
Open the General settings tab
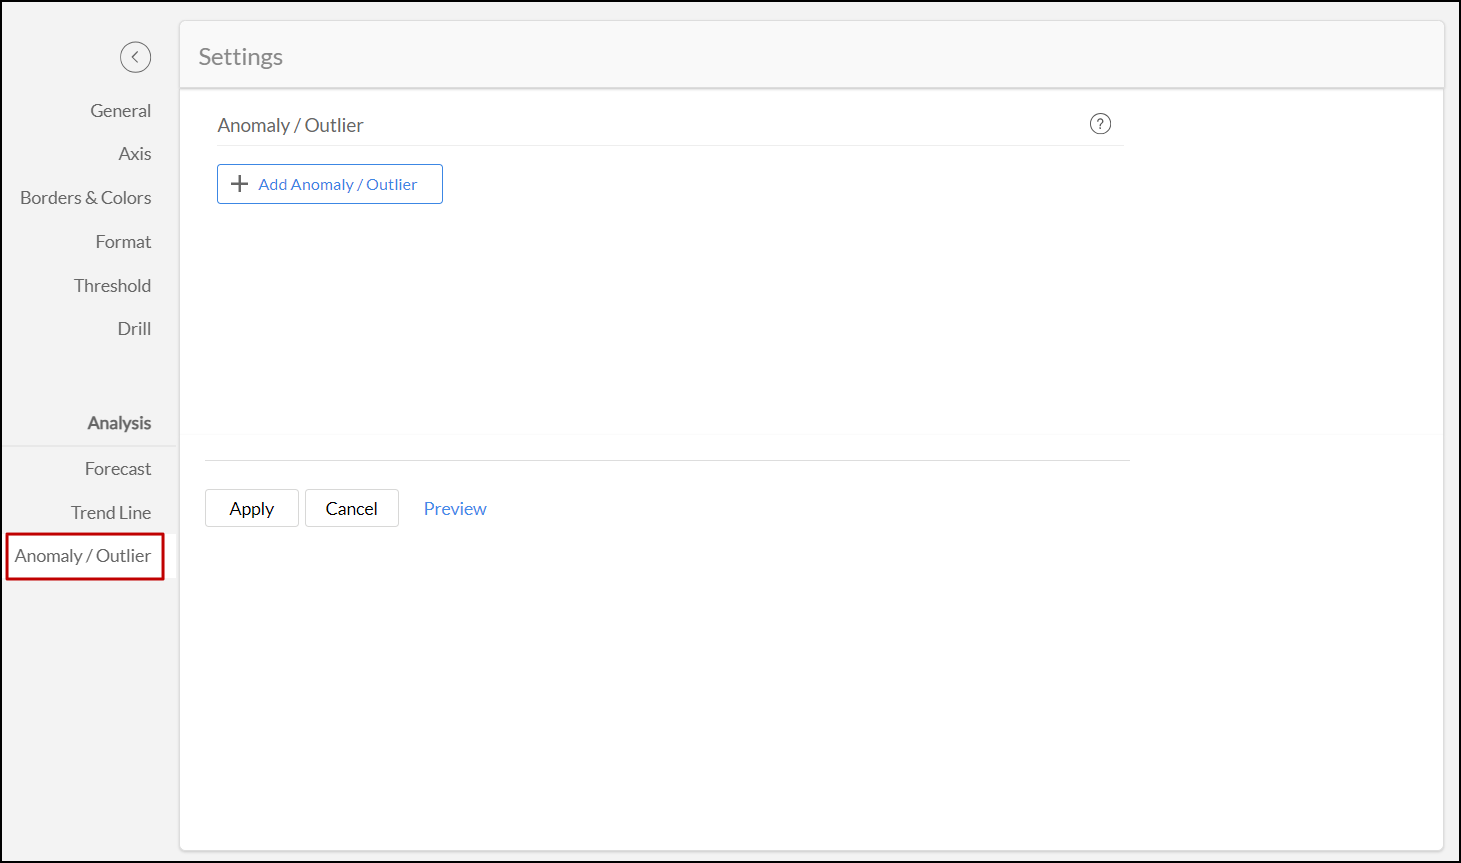[x=120, y=111]
